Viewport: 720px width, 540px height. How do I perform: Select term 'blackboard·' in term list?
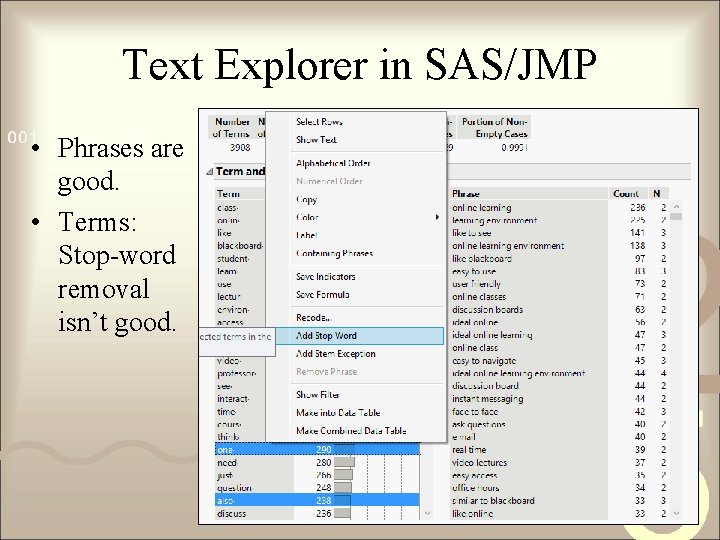pos(240,246)
